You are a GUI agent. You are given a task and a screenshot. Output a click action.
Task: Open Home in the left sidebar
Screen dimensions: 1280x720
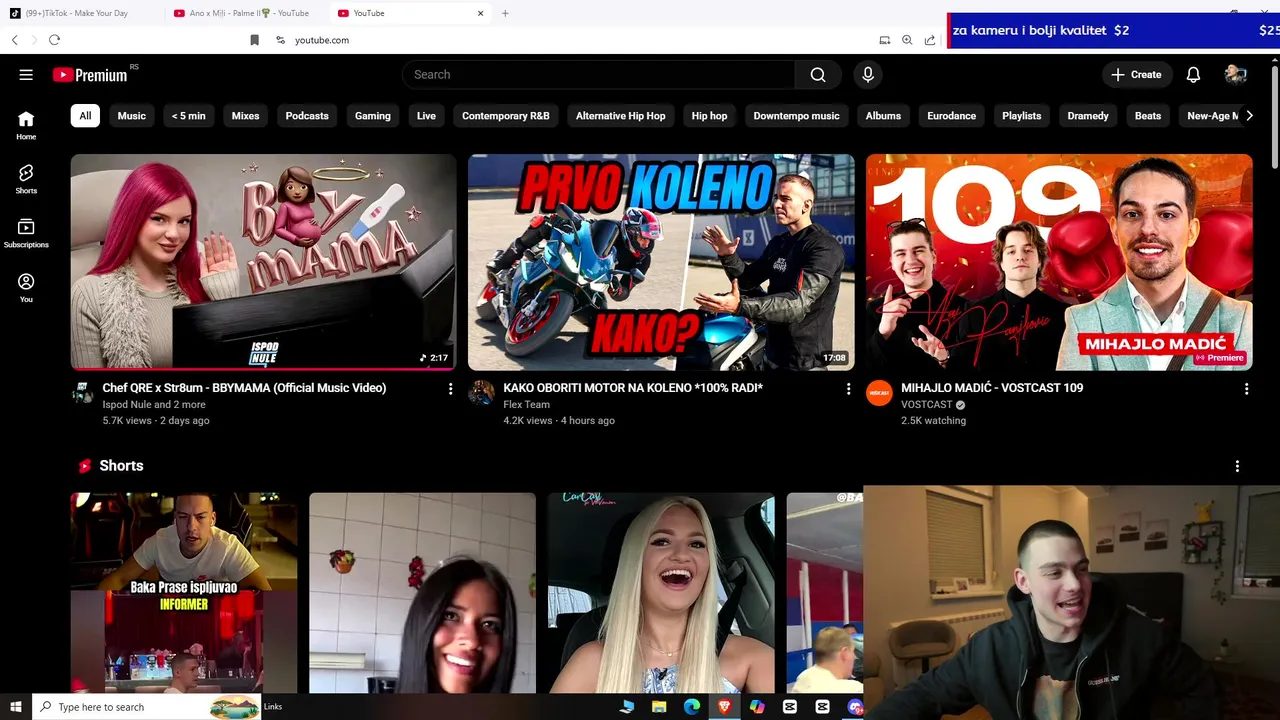(26, 125)
